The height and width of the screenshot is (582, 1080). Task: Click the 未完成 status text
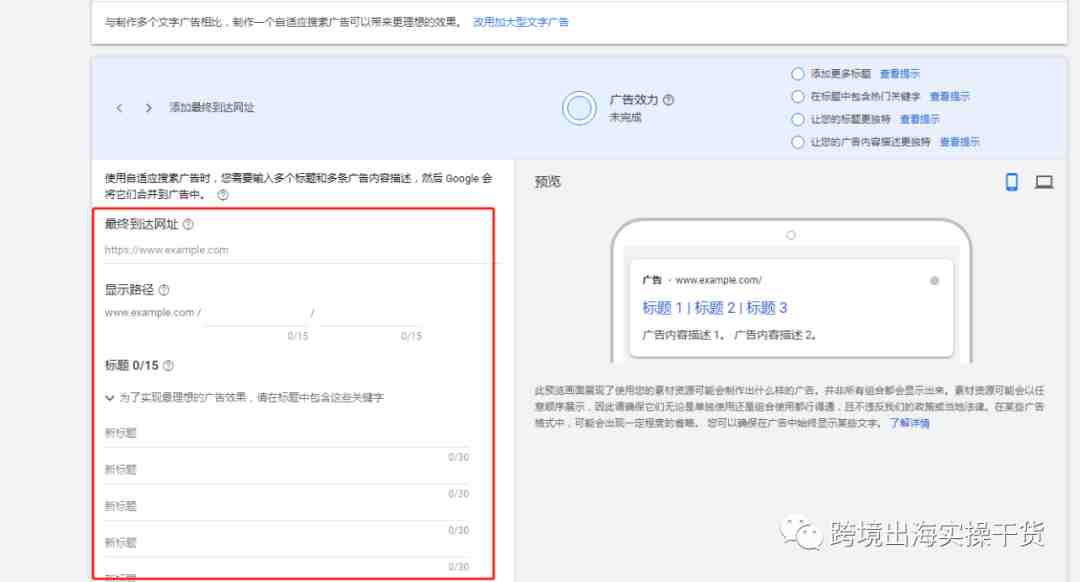click(625, 118)
